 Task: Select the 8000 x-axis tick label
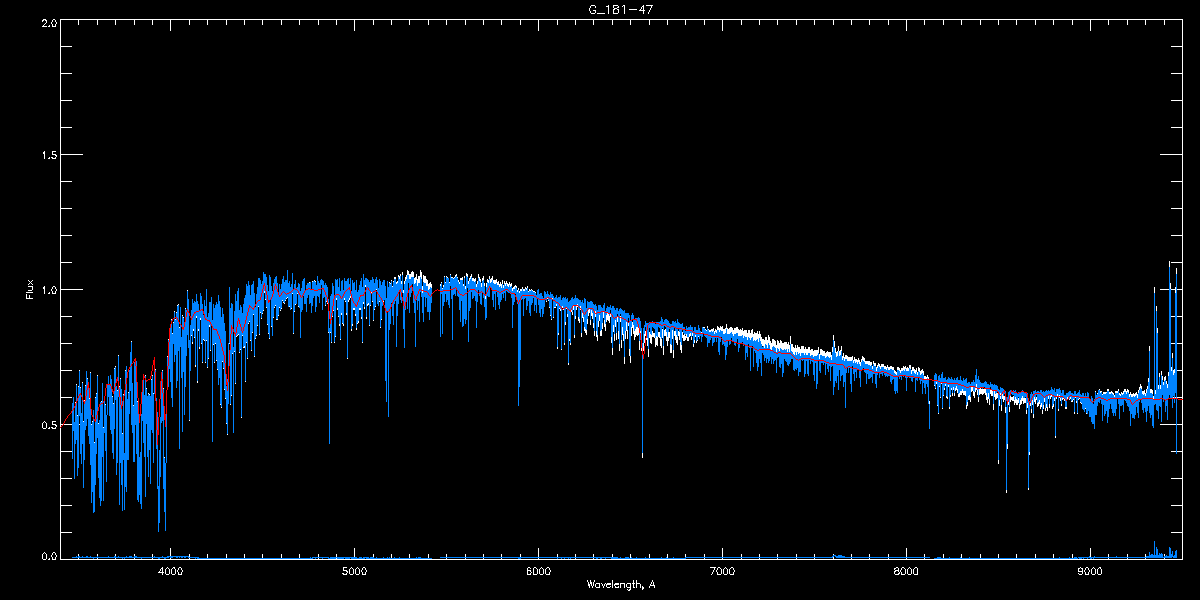(x=906, y=572)
